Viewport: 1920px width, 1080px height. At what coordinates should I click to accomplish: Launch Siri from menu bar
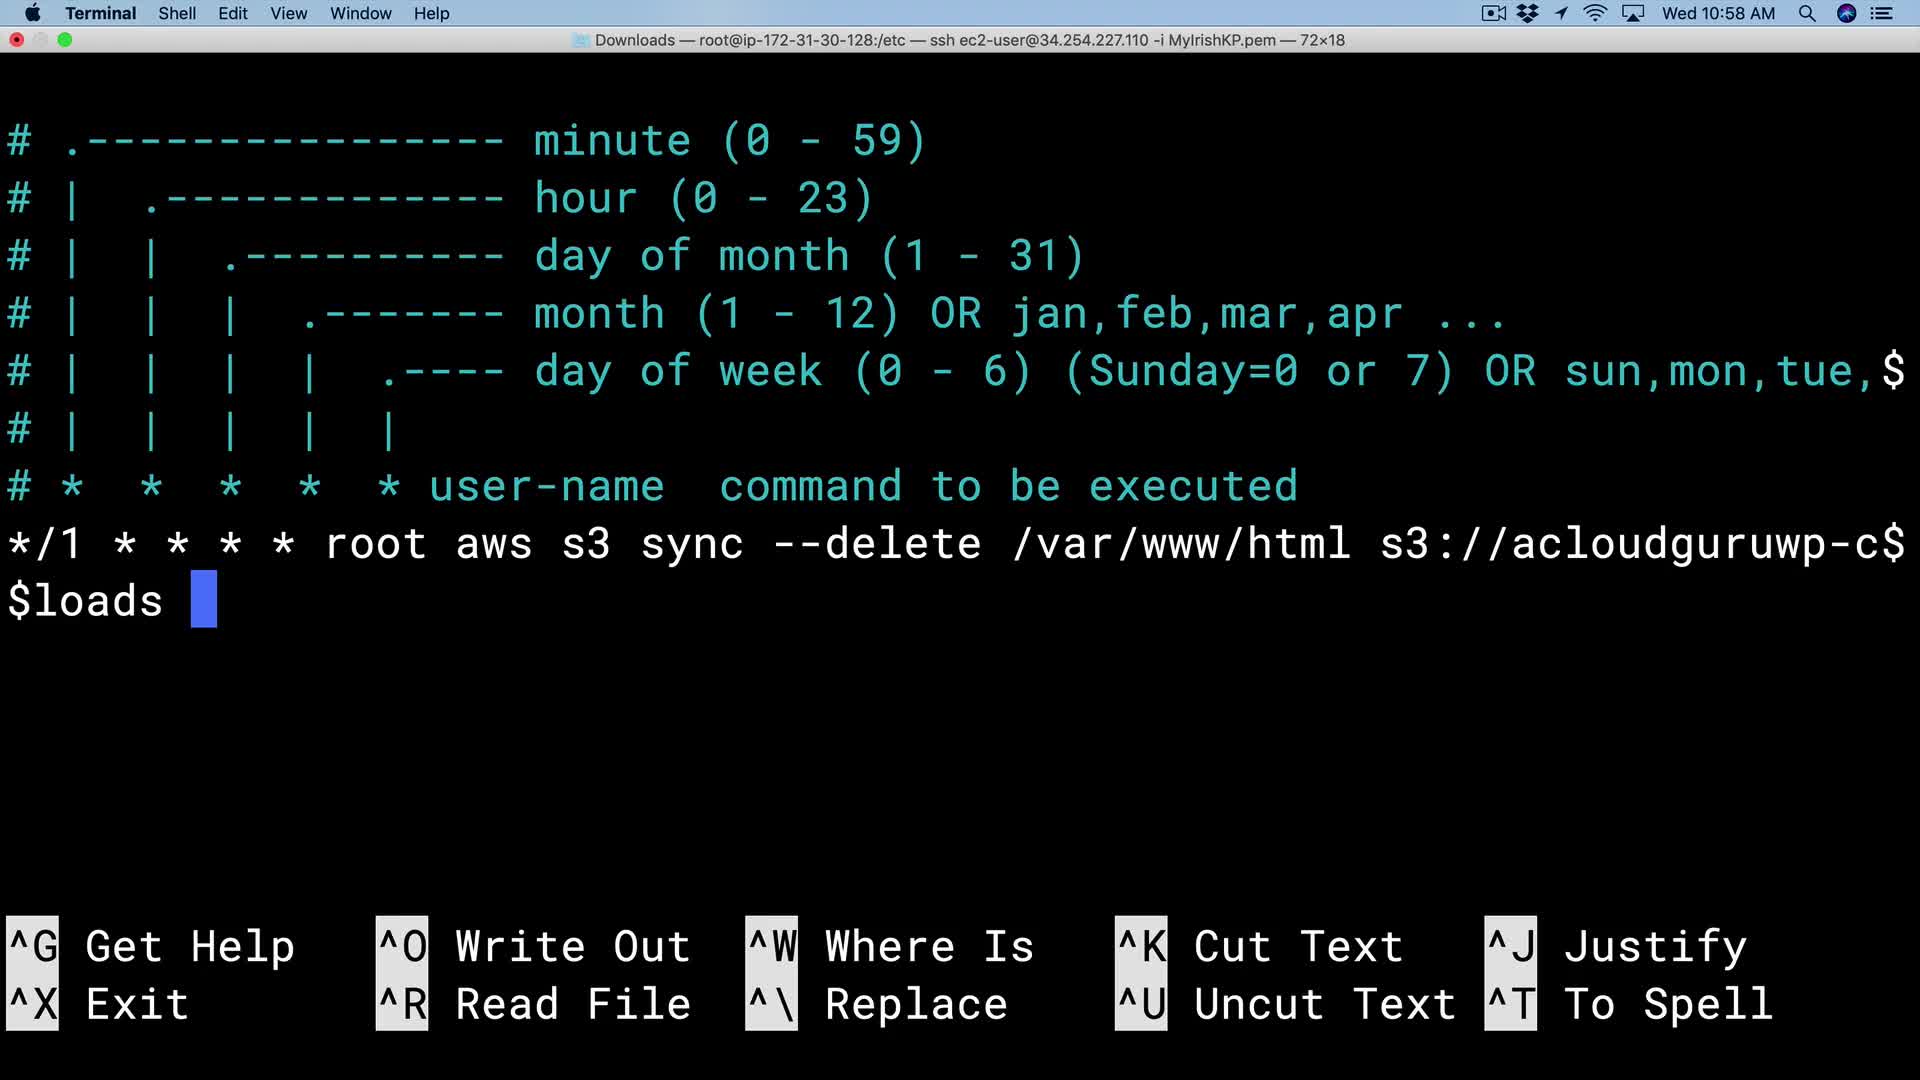[x=1846, y=13]
